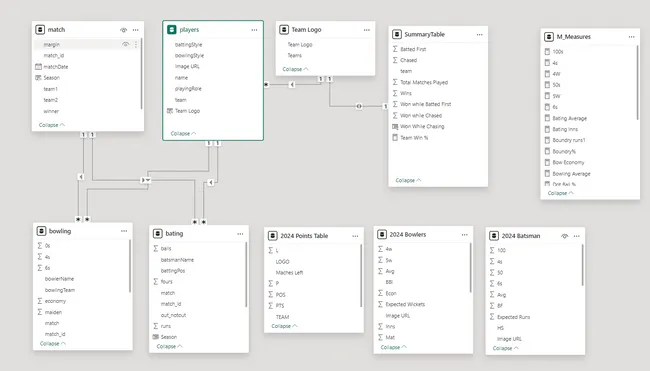Click vertical dots menu on margin field

[x=136, y=44]
